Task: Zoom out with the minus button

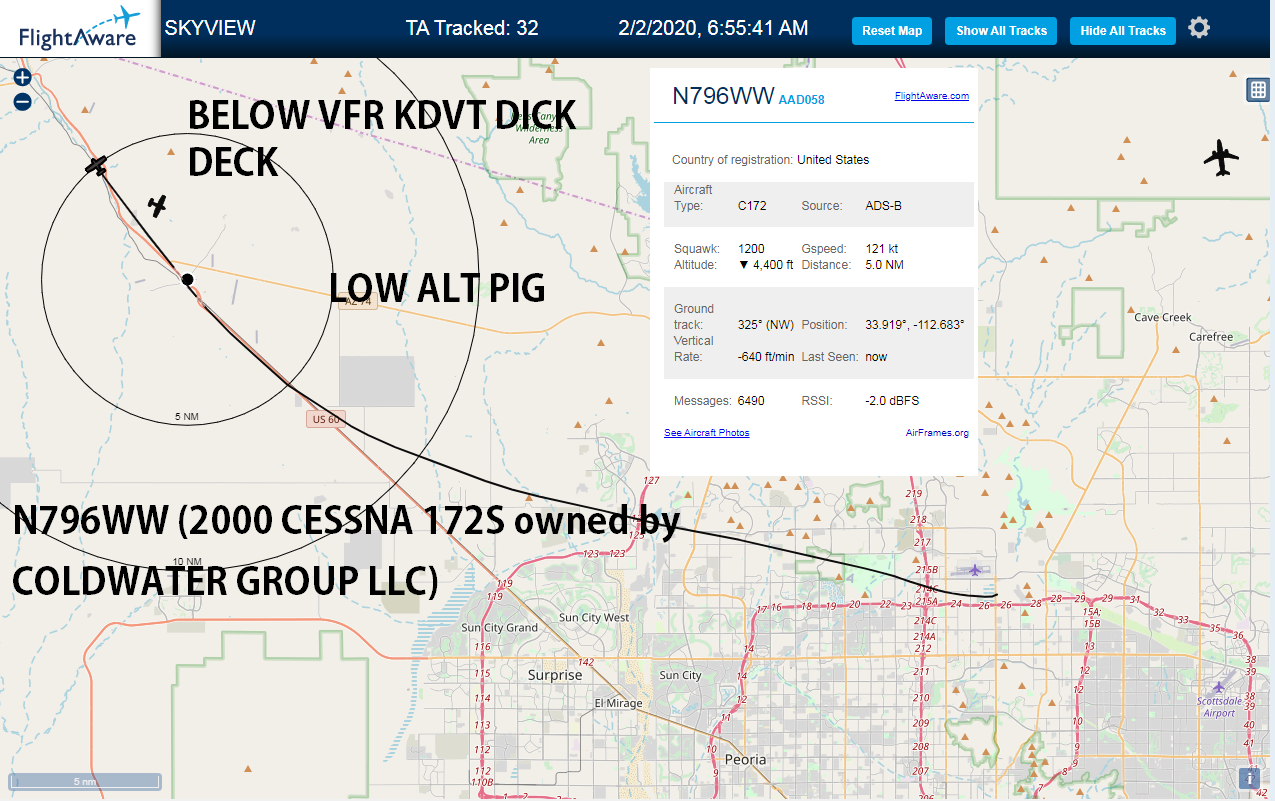Action: click(22, 101)
